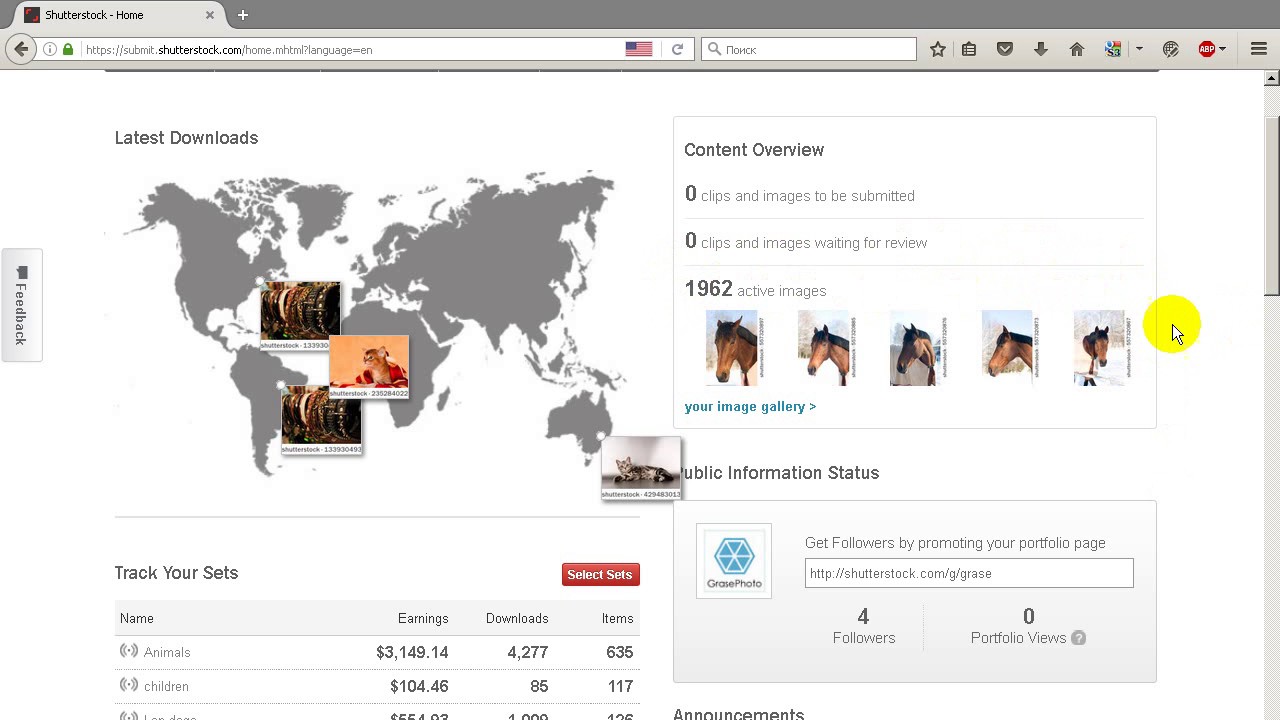1280x720 pixels.
Task: Open a new browser tab
Action: (x=243, y=15)
